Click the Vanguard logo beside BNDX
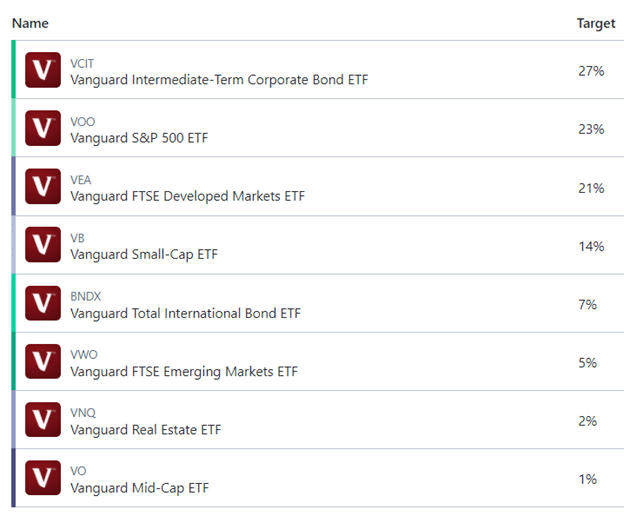The width and height of the screenshot is (624, 516). [43, 303]
